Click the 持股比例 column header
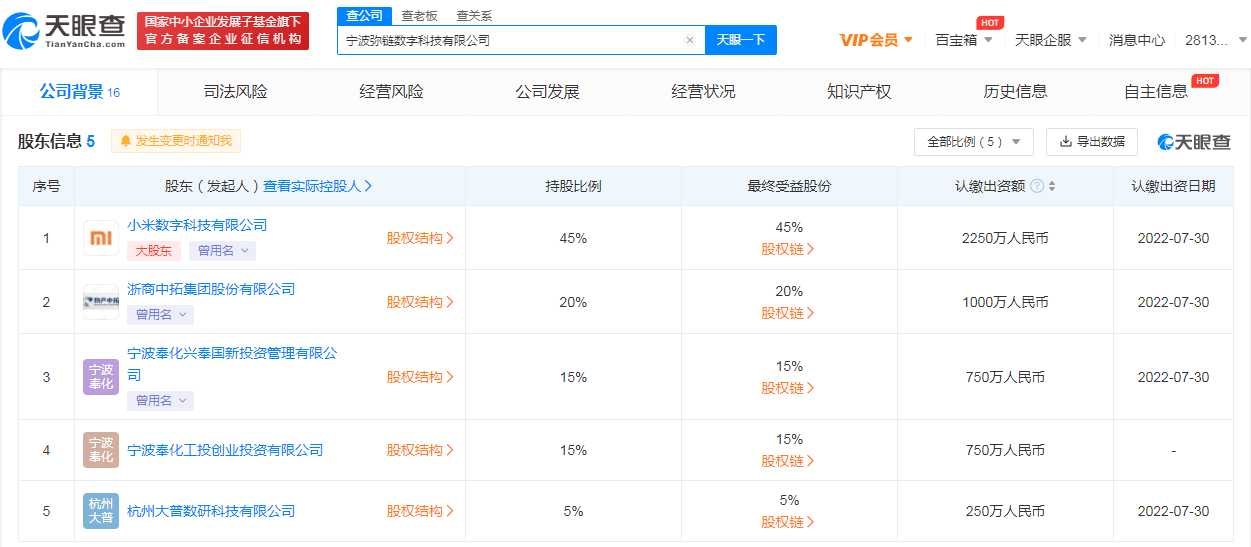Screen dimensions: 1251x547 pos(573,186)
